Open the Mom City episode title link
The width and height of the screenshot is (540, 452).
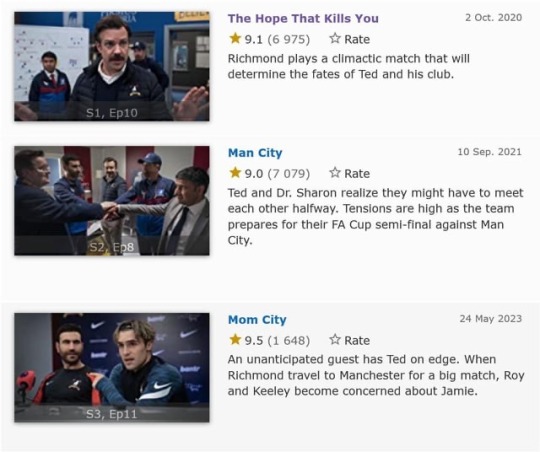[x=257, y=320]
